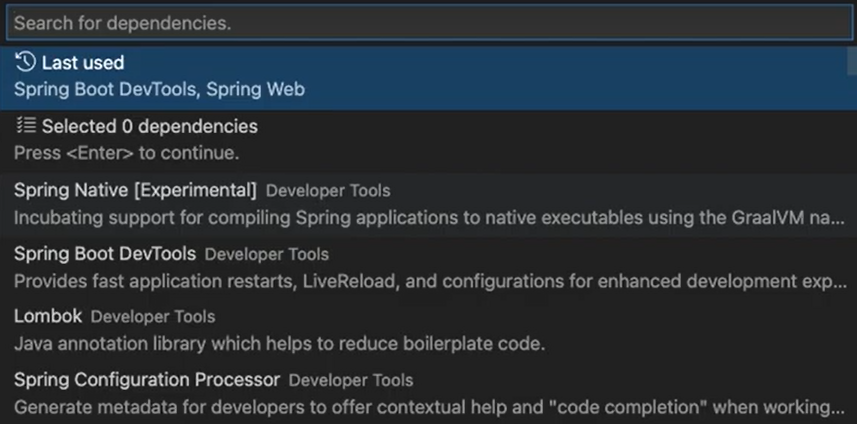Add the Lombok dependency
This screenshot has width=857, height=424.
click(47, 317)
